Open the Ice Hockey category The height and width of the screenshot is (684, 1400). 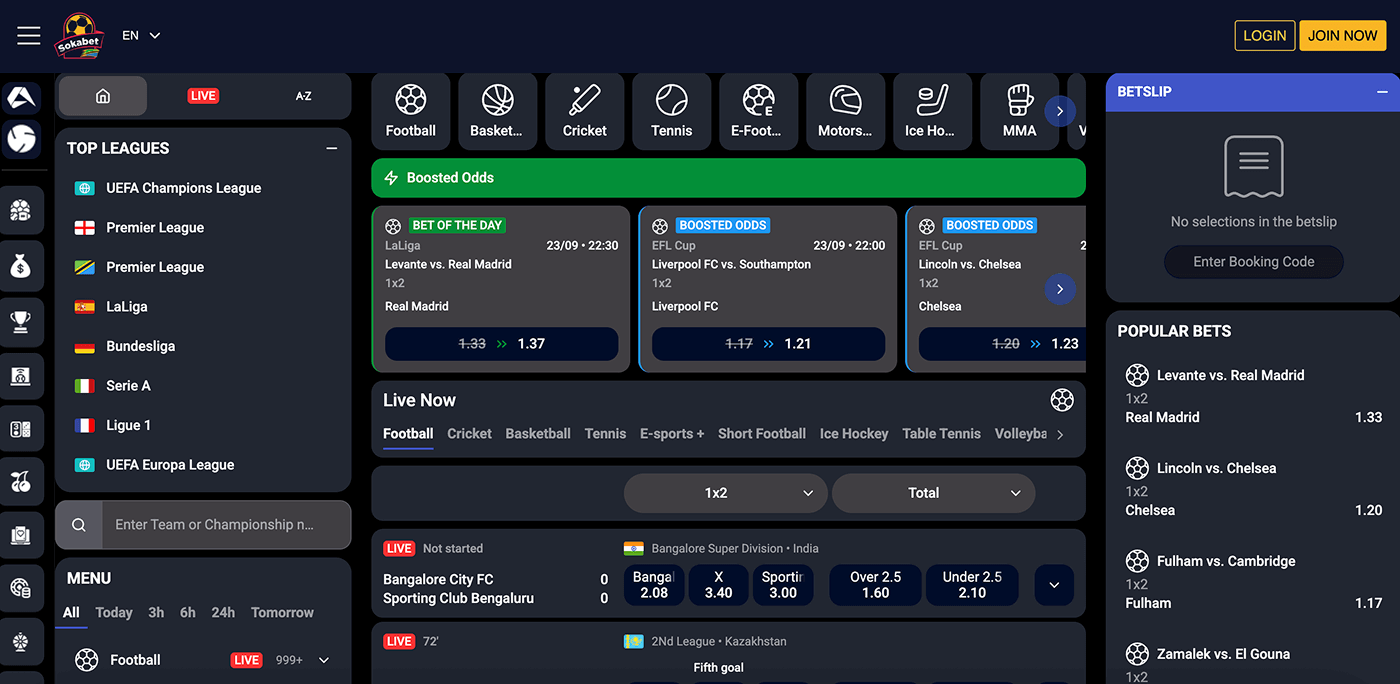click(x=932, y=110)
